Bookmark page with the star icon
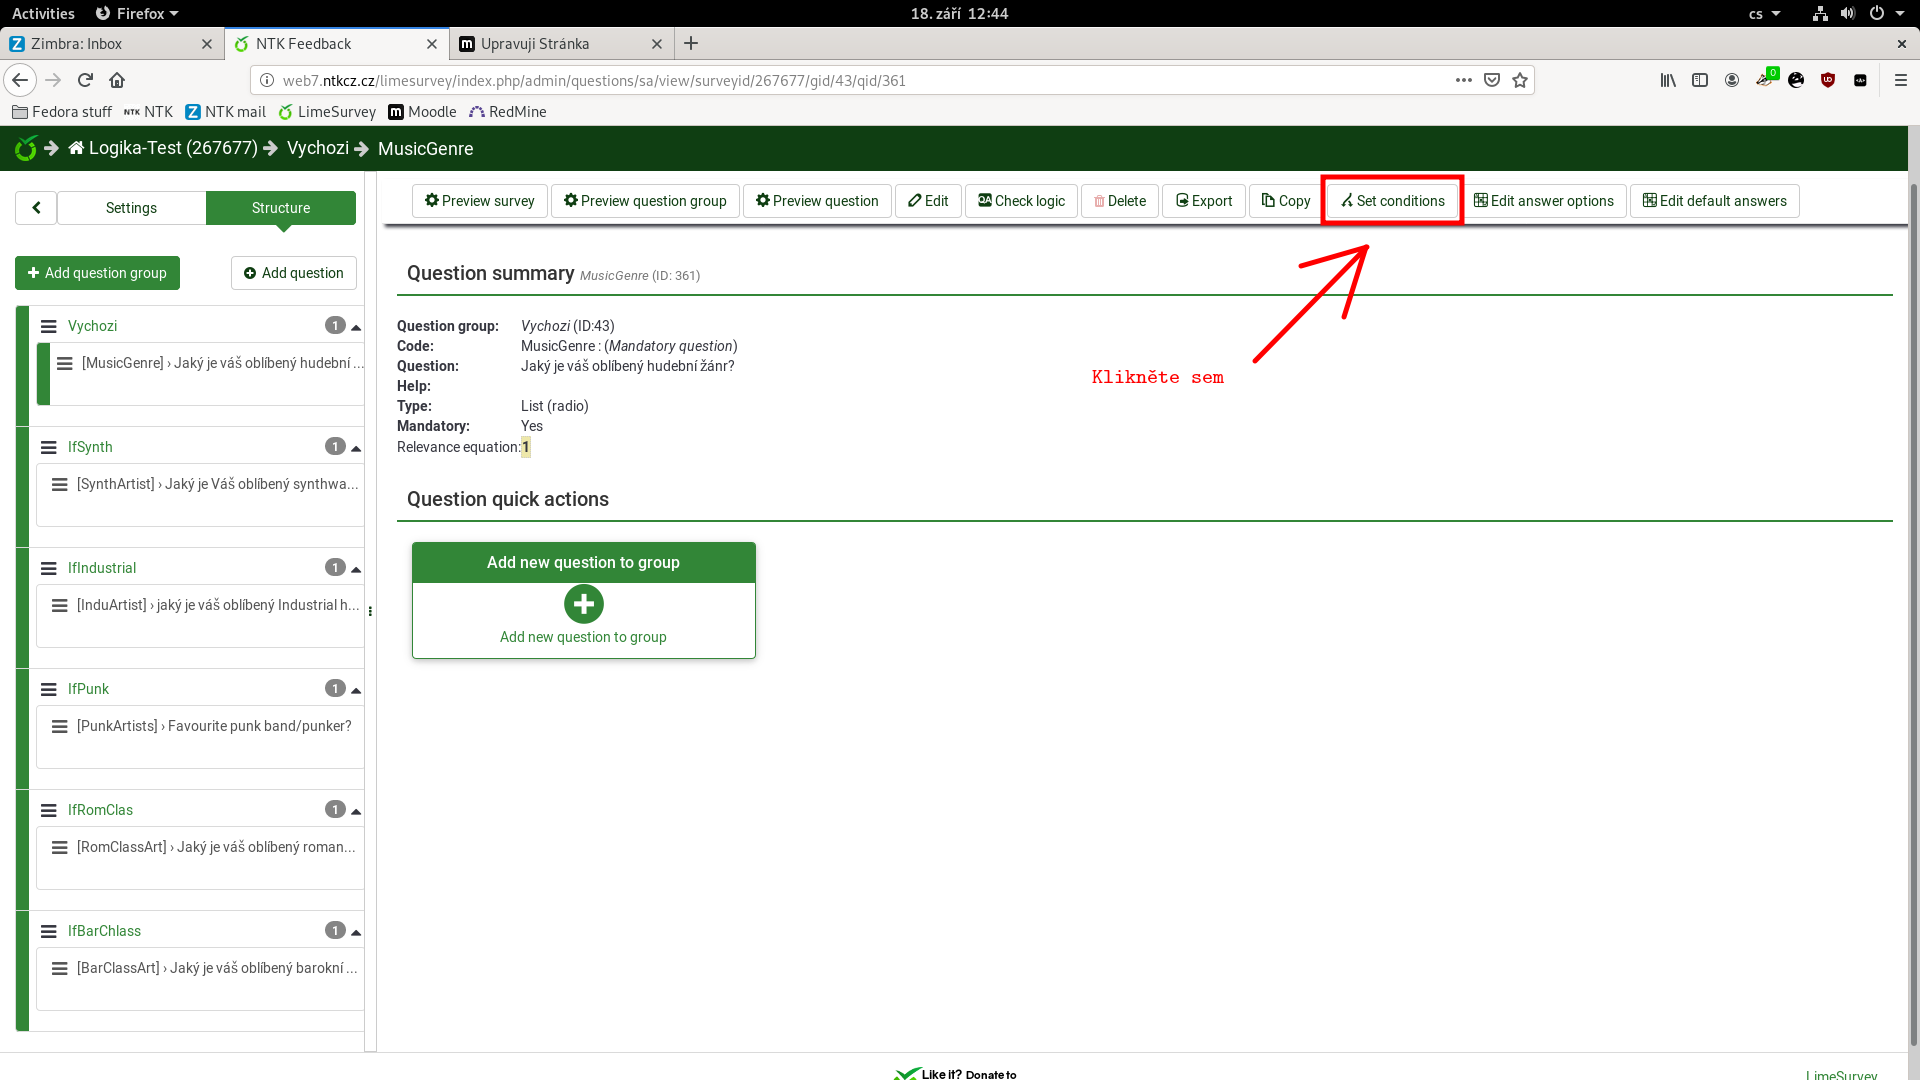This screenshot has width=1920, height=1080. coord(1520,80)
